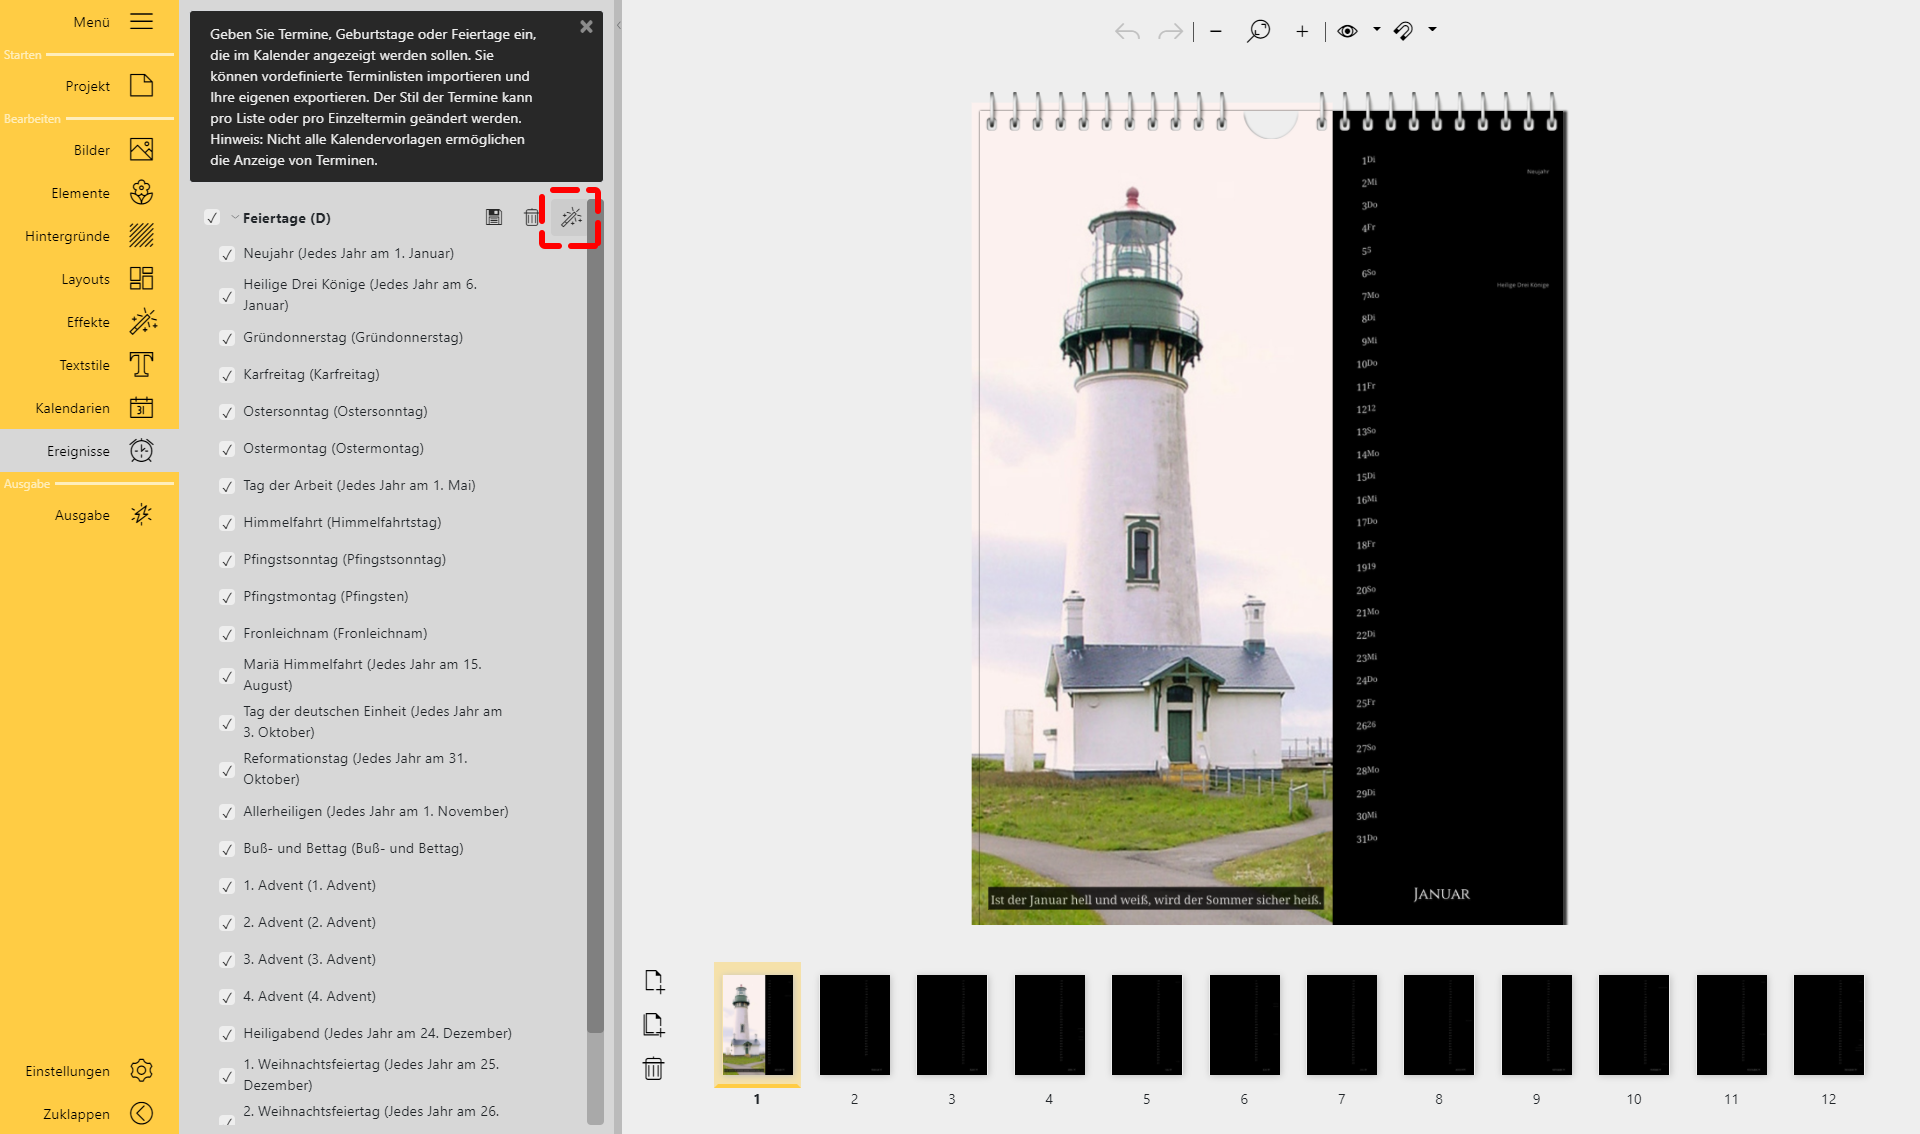Uncheck the Karfreitag holiday checkbox

point(227,375)
